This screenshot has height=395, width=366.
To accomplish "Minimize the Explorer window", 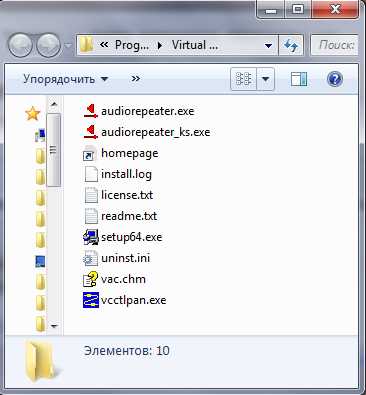I will pyautogui.click(x=272, y=9).
